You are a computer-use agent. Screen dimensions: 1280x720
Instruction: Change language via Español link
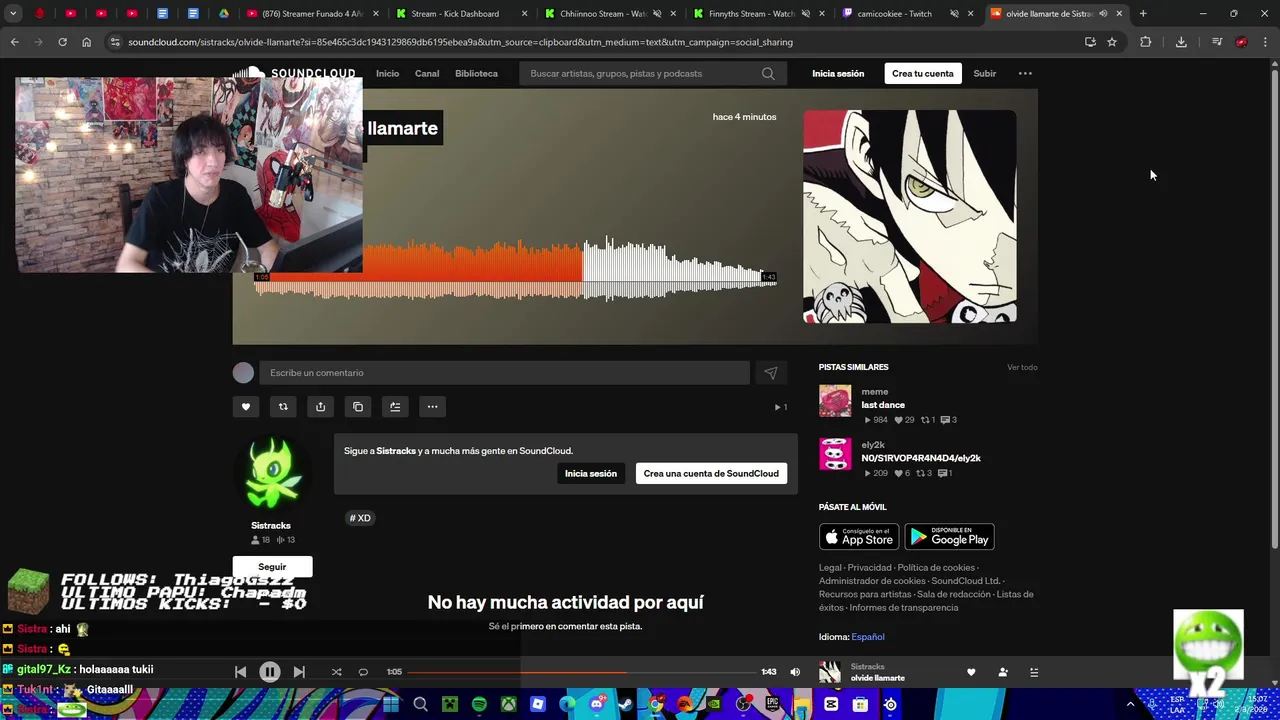(868, 637)
